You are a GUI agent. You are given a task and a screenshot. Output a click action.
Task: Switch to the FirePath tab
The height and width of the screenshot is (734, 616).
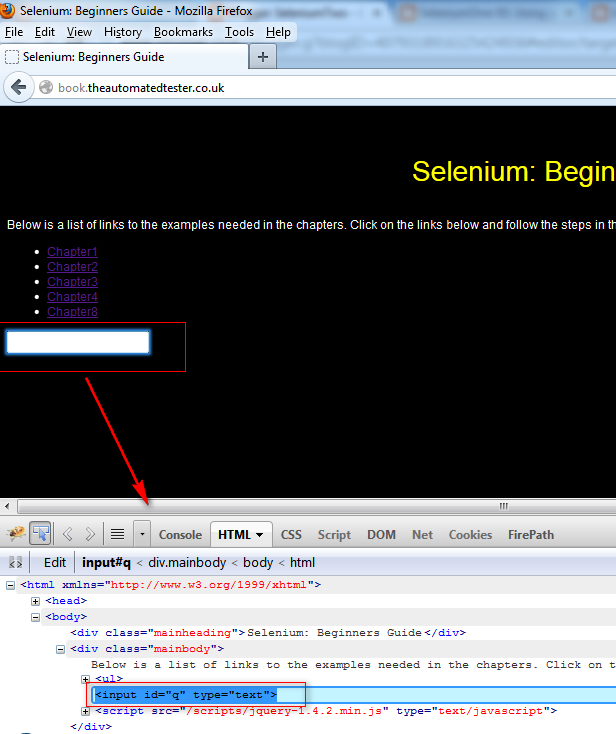pos(531,535)
